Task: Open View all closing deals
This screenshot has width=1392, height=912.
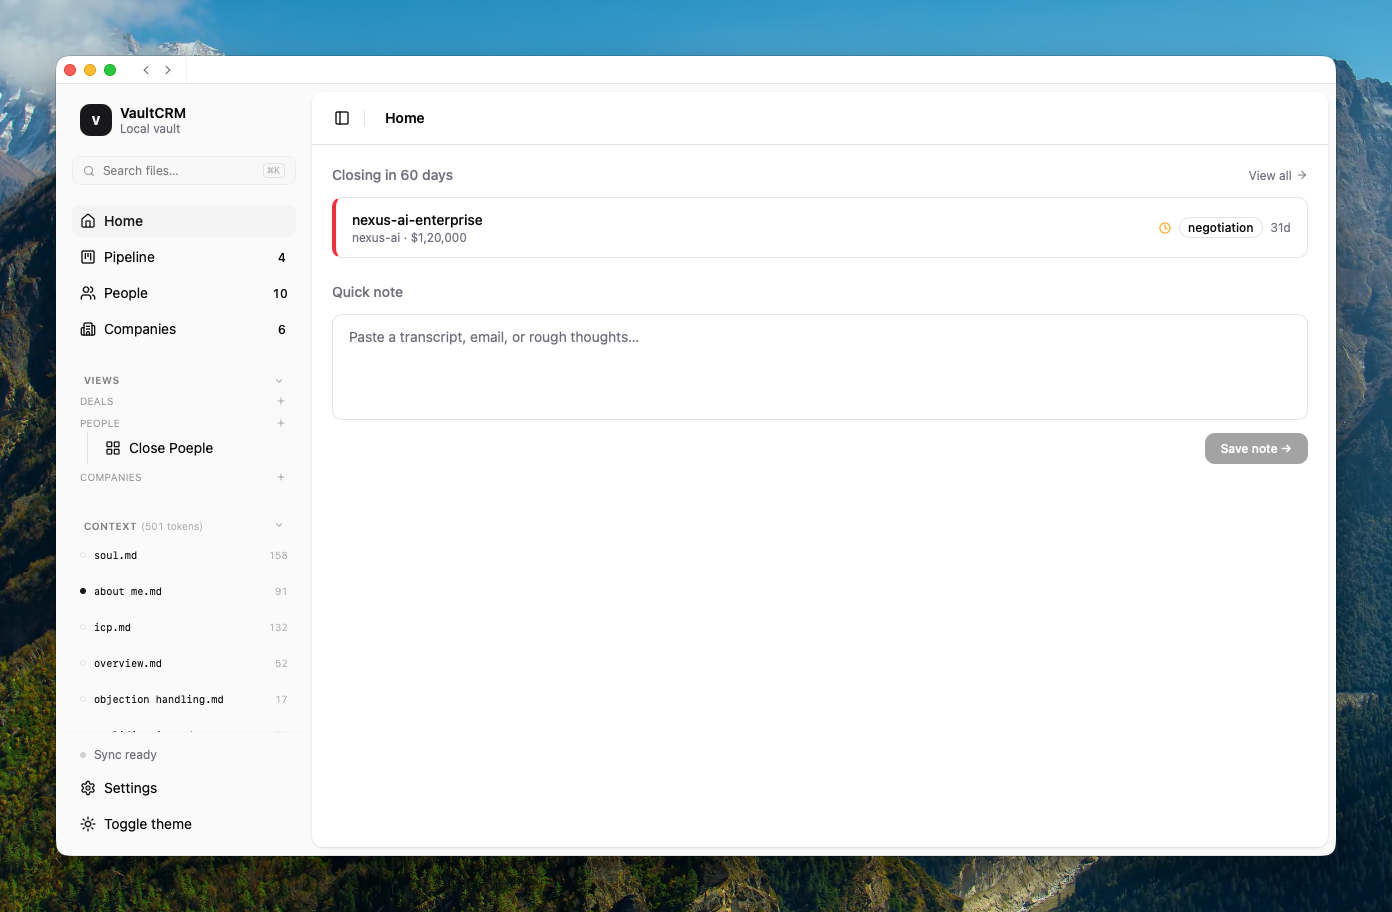Action: (x=1277, y=175)
